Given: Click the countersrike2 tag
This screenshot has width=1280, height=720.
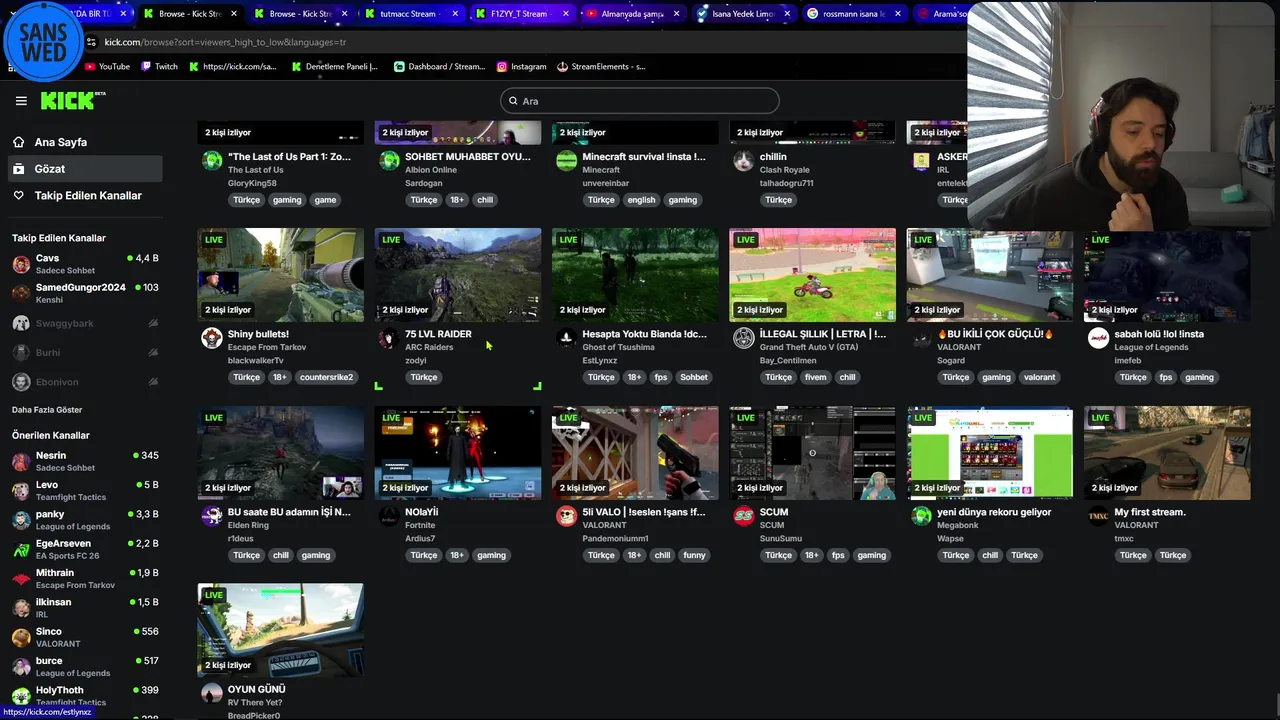Looking at the screenshot, I should [x=326, y=377].
